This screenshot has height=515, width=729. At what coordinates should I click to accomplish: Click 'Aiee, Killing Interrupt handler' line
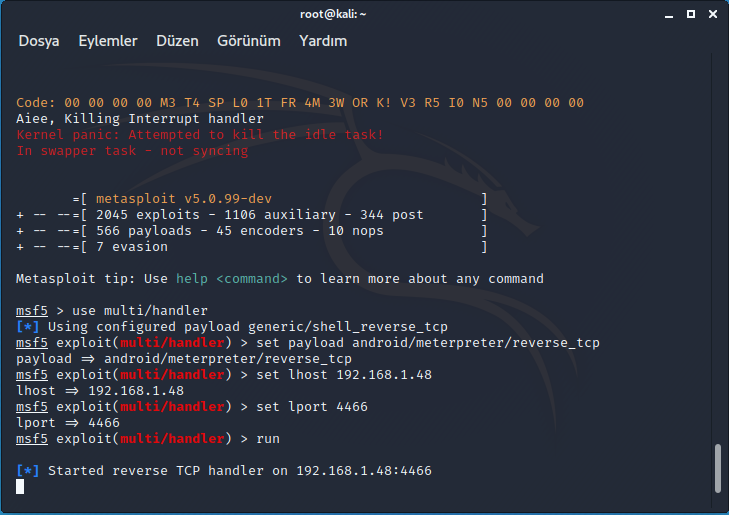[x=140, y=119]
